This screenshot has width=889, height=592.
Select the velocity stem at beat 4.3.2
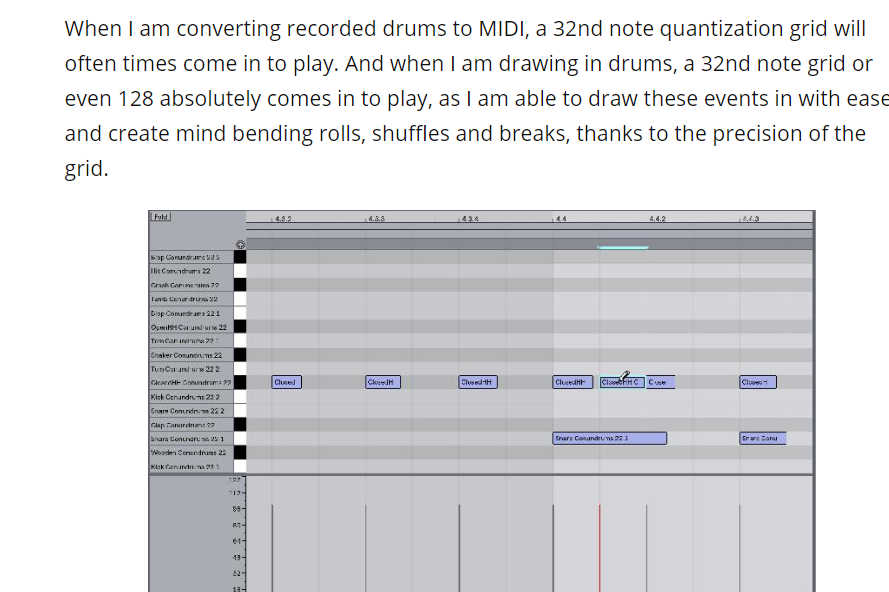click(272, 548)
